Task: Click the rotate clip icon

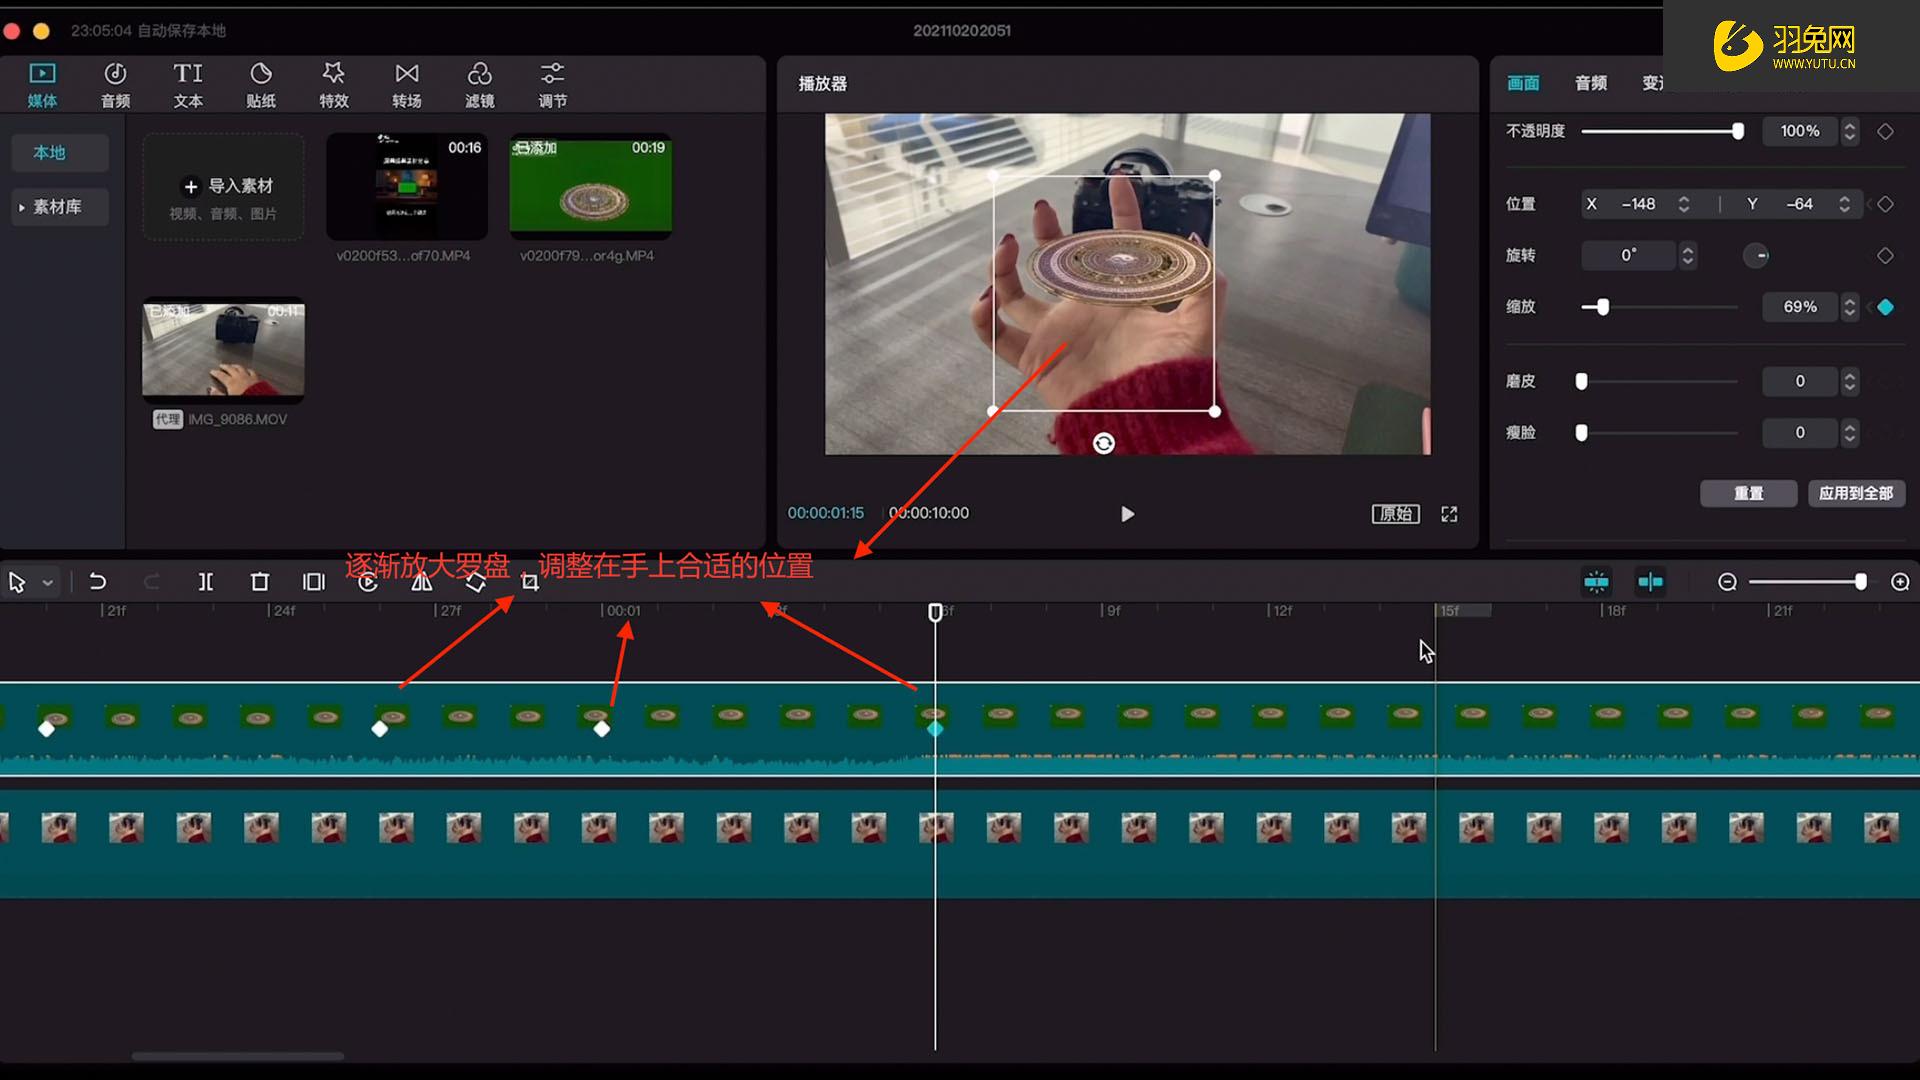Action: [x=476, y=582]
